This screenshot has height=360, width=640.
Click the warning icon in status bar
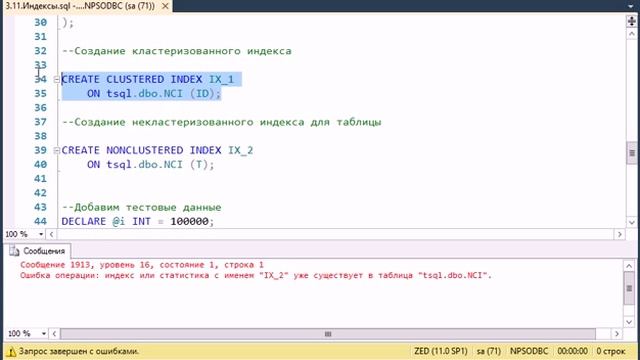click(x=11, y=351)
